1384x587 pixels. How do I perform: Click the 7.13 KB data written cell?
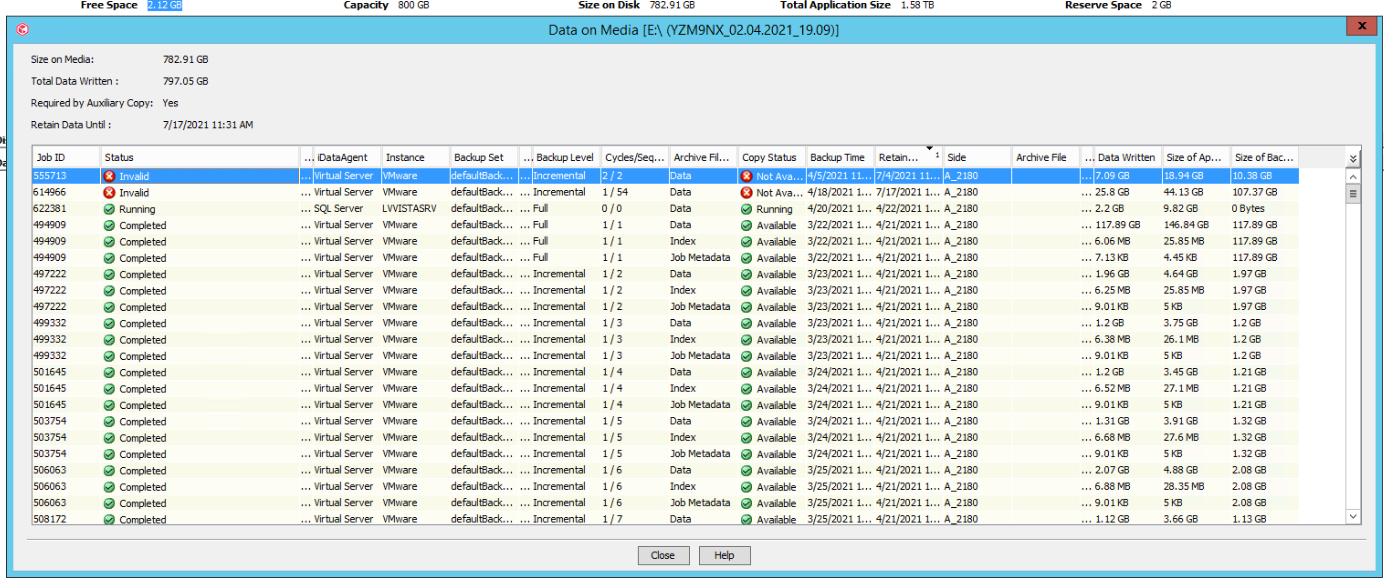point(1128,257)
